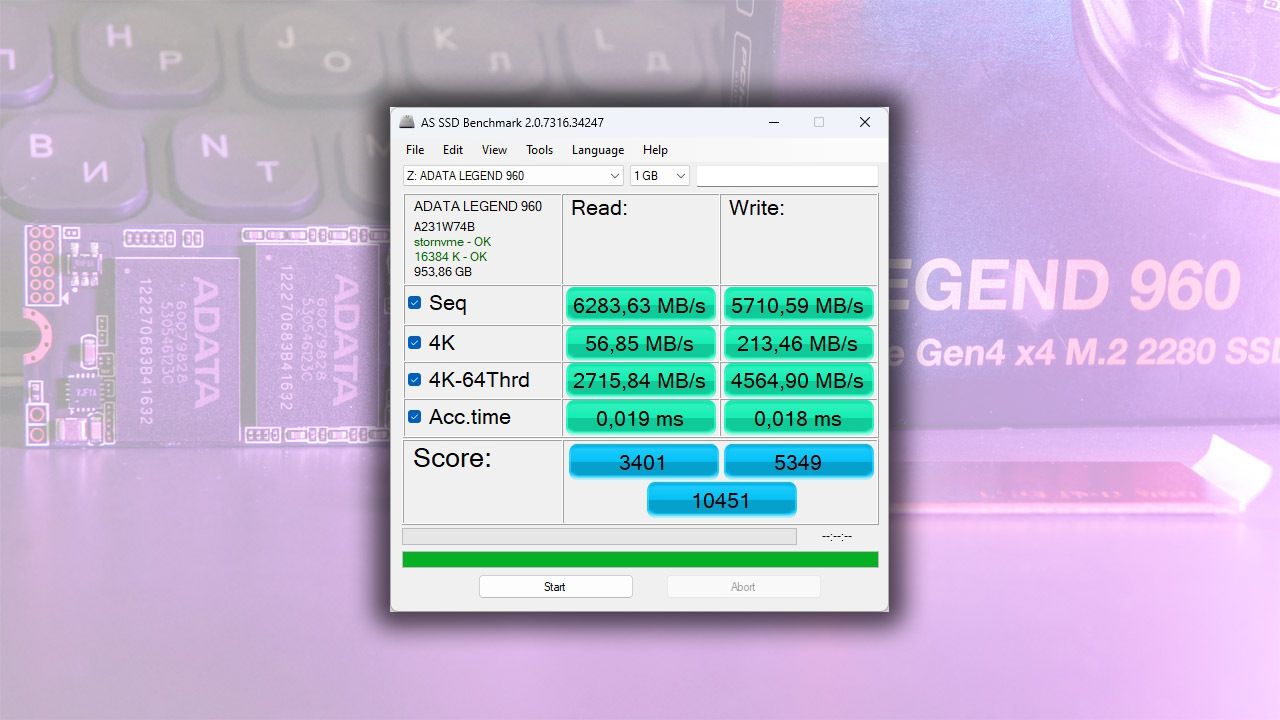
Task: Click the 4K read result 56,85 MB/s
Action: pyautogui.click(x=641, y=343)
